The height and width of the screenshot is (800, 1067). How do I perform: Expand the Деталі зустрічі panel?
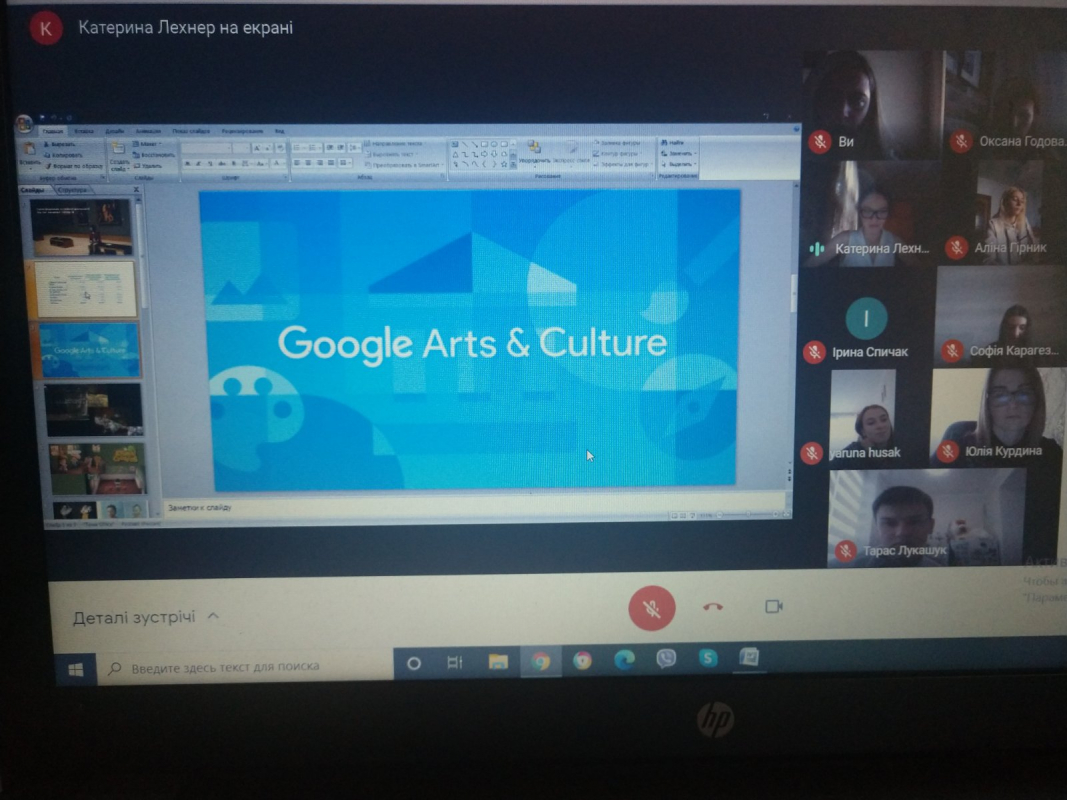146,617
